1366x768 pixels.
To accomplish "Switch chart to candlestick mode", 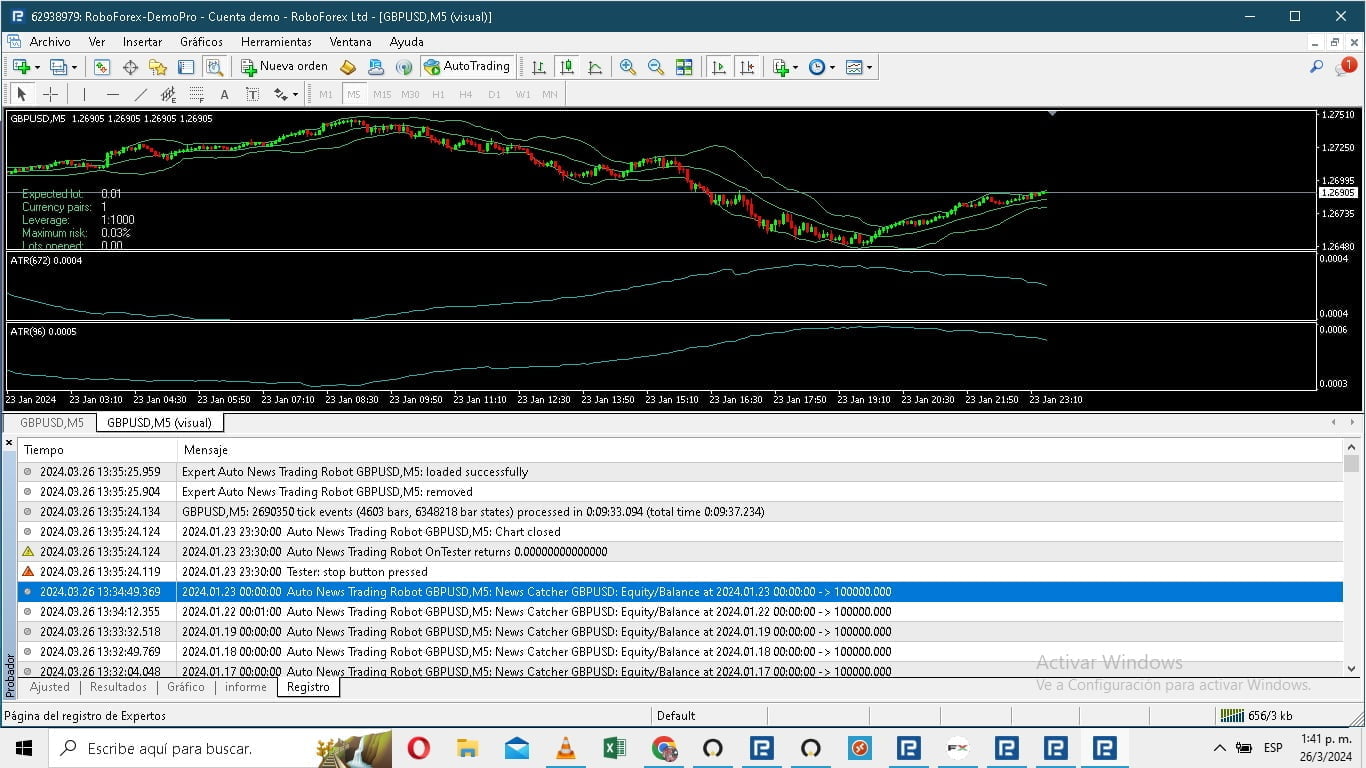I will [567, 67].
